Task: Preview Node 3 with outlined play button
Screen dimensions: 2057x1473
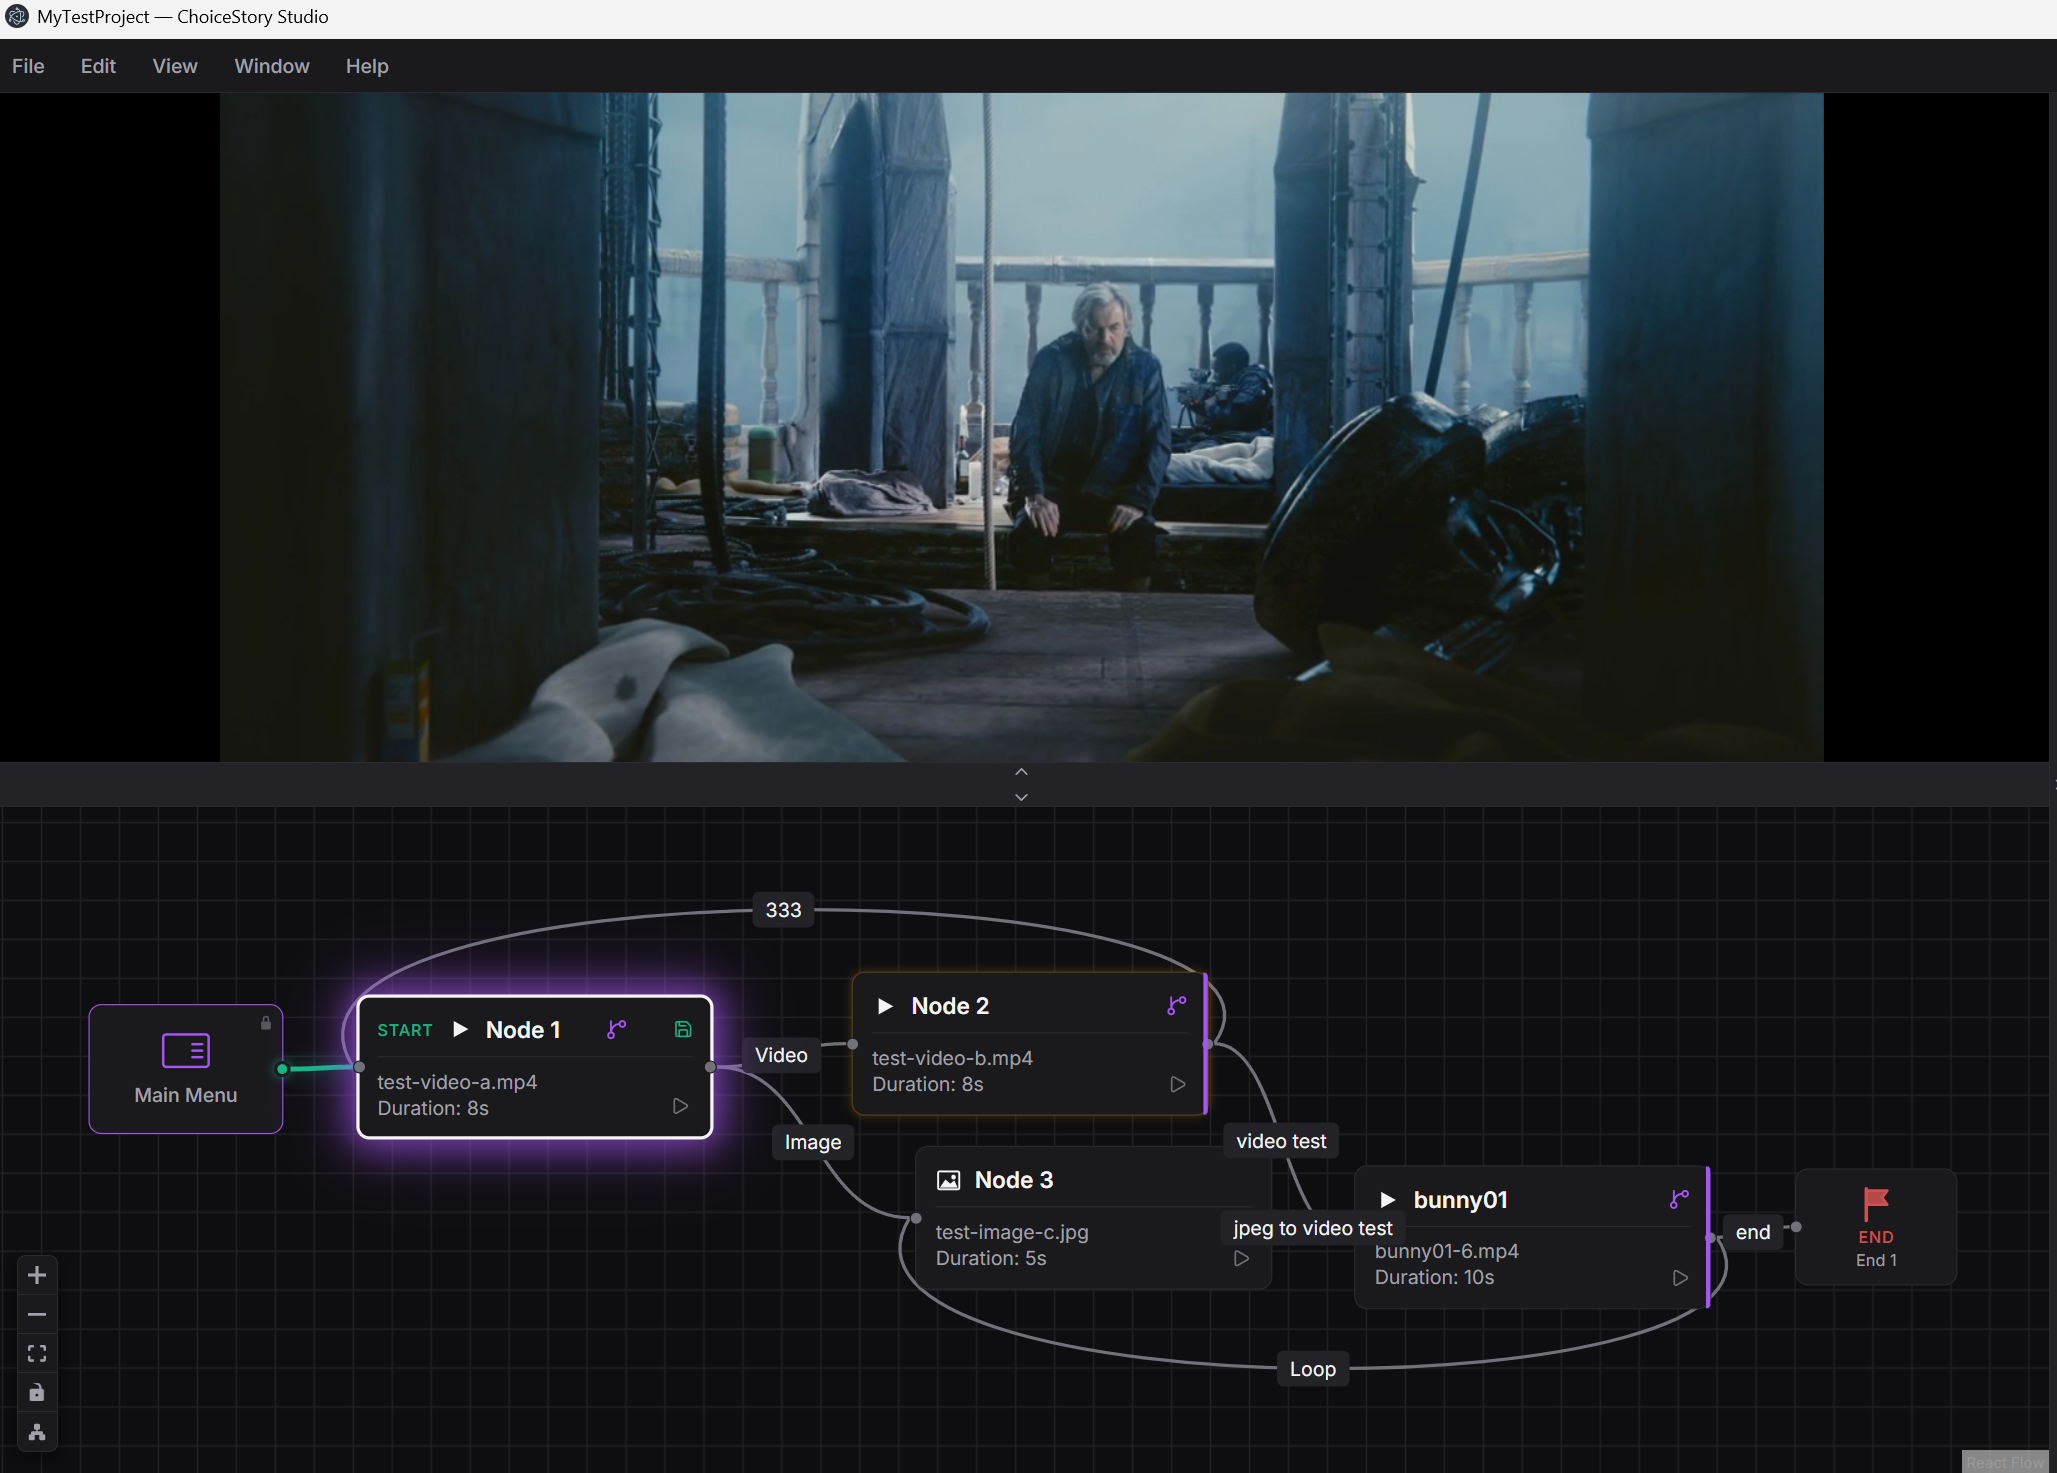Action: [x=1241, y=1258]
